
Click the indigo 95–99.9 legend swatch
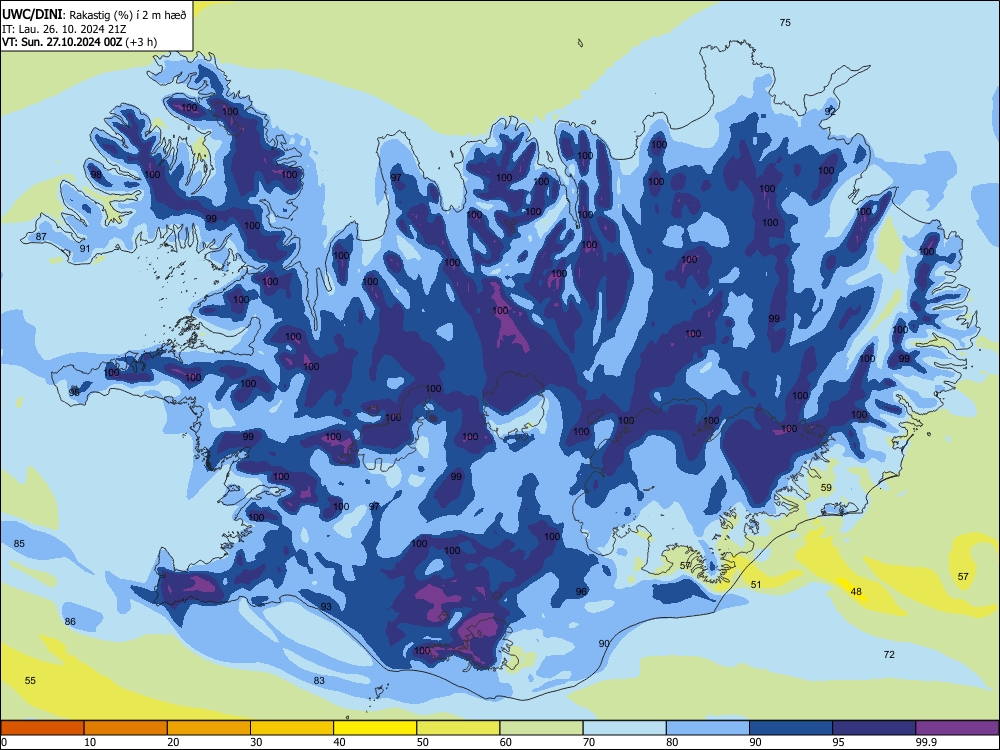click(874, 728)
